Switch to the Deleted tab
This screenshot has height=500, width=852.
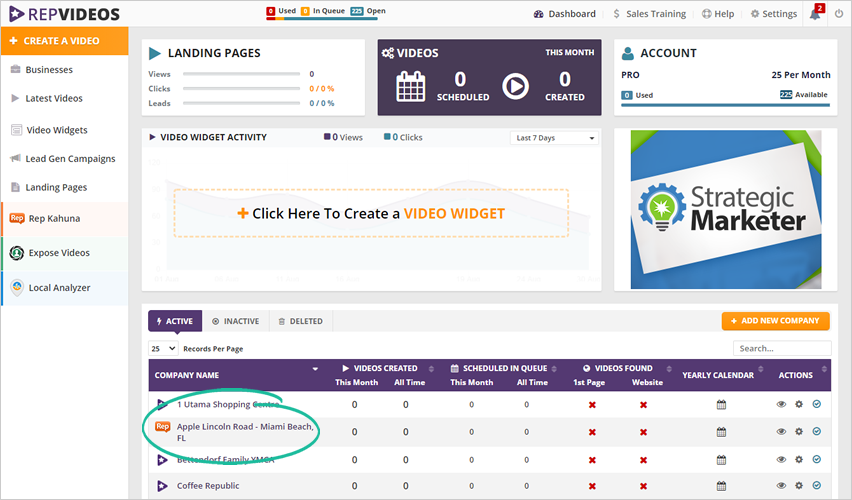[301, 321]
